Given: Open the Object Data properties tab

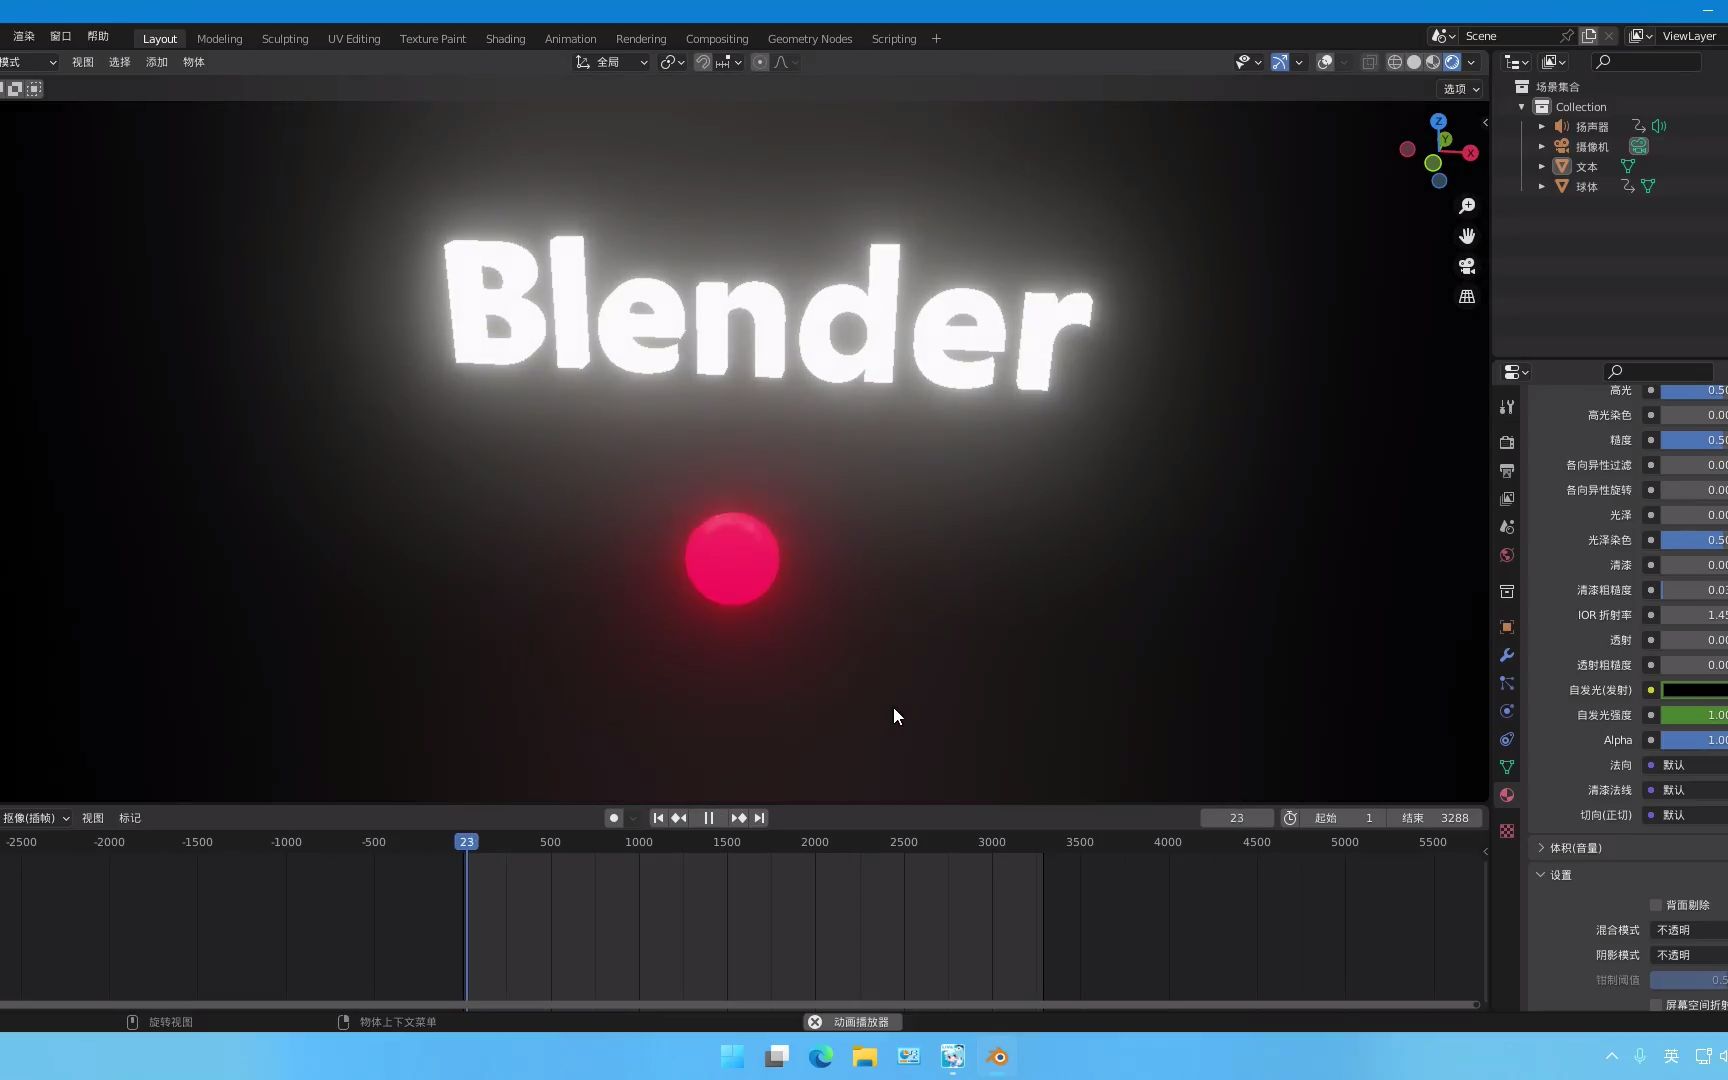Looking at the screenshot, I should click(1507, 767).
